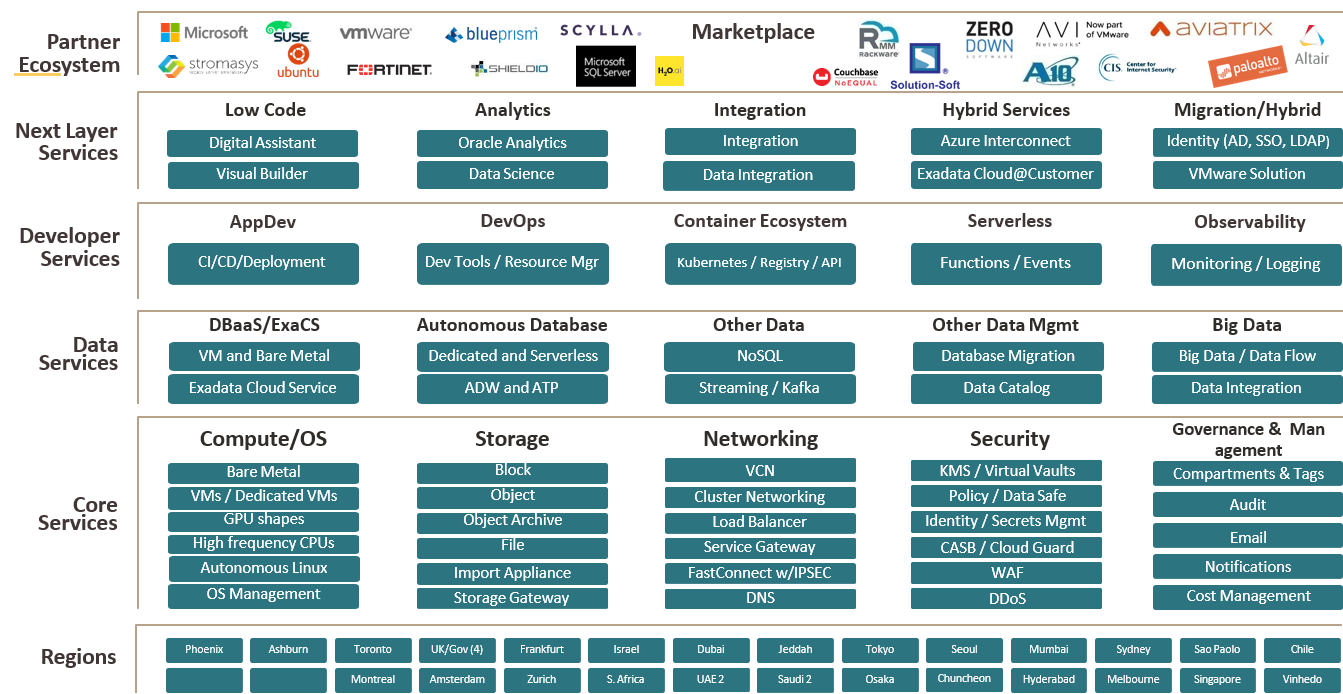Screen dimensions: 1343x694
Task: Select KMS / Virtual Vaults
Action: 1006,471
